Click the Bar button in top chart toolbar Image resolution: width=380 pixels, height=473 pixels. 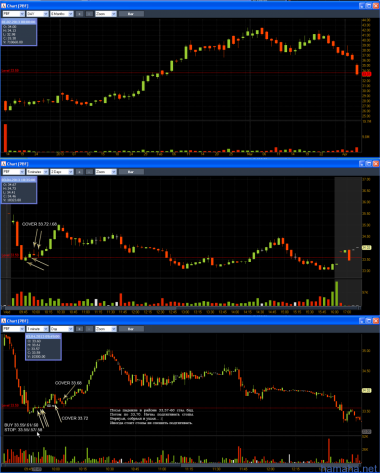(x=131, y=14)
